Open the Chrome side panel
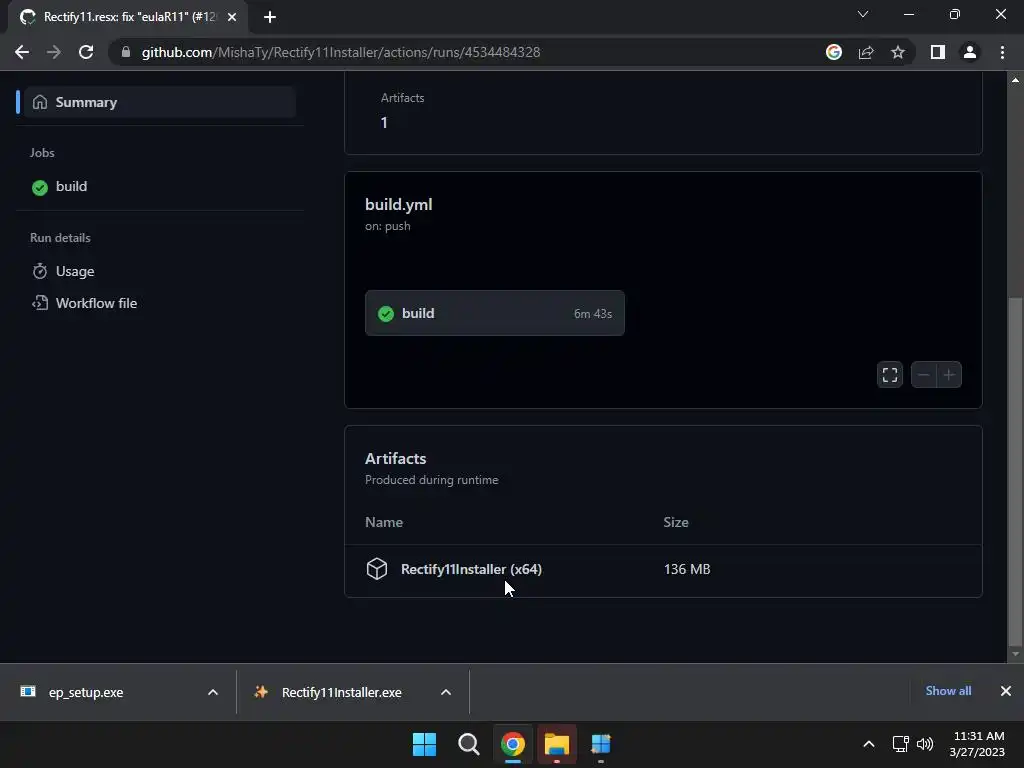This screenshot has height=768, width=1024. pos(938,52)
